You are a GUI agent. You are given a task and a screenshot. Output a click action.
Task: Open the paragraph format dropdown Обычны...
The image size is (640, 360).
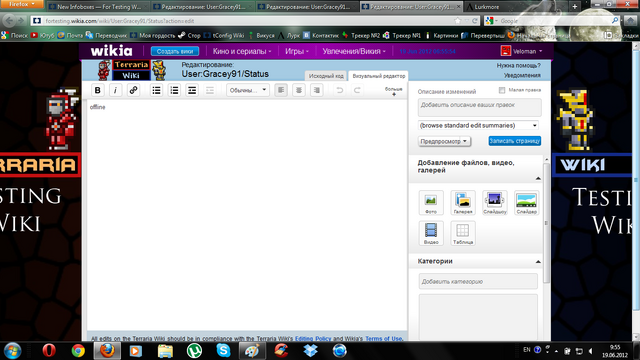coord(248,90)
